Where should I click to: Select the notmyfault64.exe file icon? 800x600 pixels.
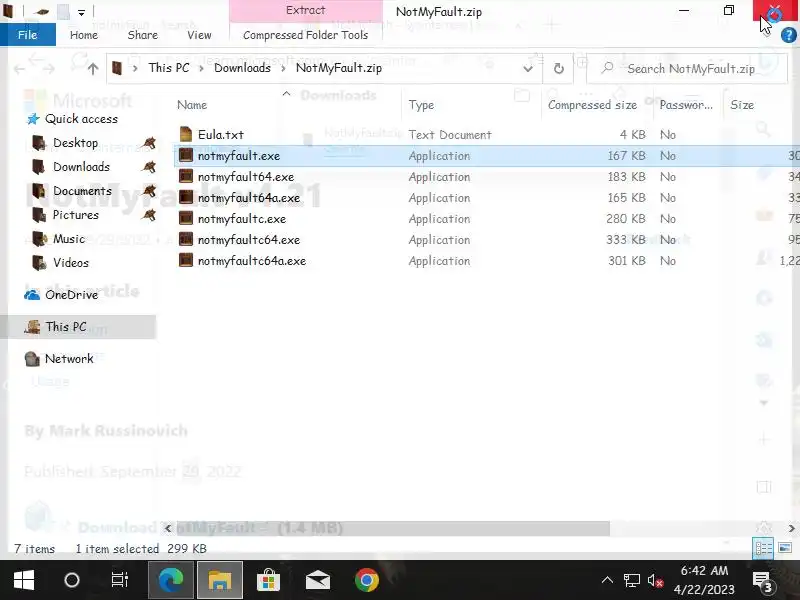[x=186, y=176]
